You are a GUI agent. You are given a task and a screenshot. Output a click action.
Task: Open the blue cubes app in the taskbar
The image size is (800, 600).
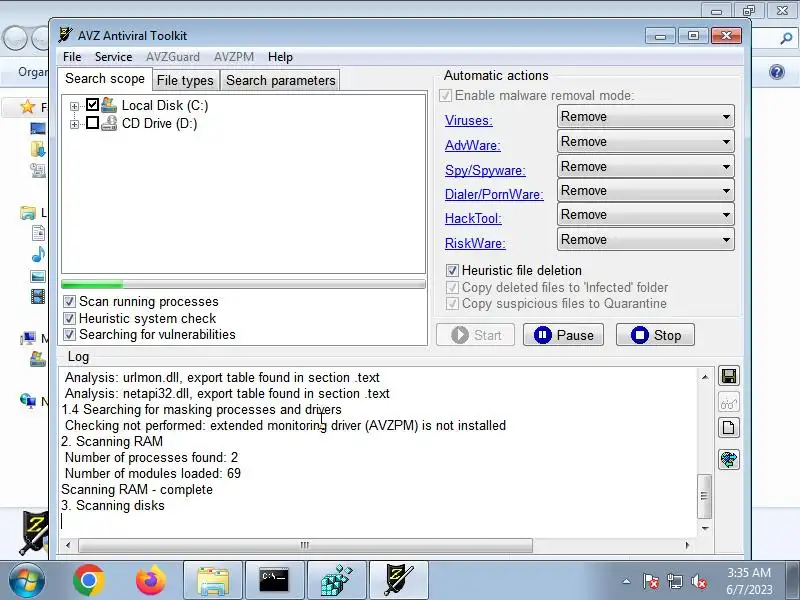(x=337, y=581)
